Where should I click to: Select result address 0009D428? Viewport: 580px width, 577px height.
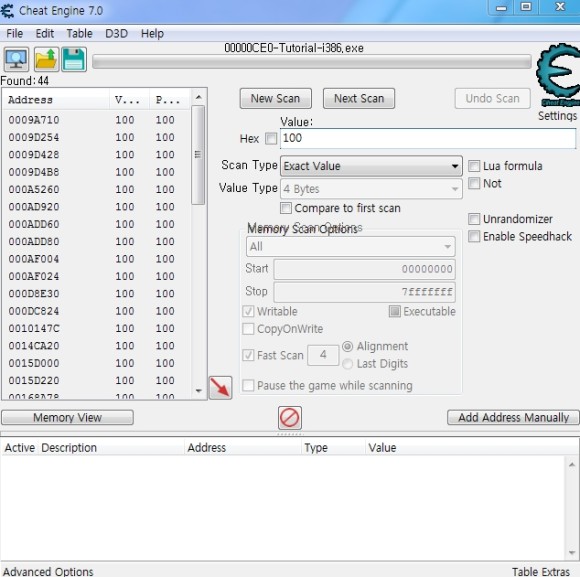pos(34,155)
